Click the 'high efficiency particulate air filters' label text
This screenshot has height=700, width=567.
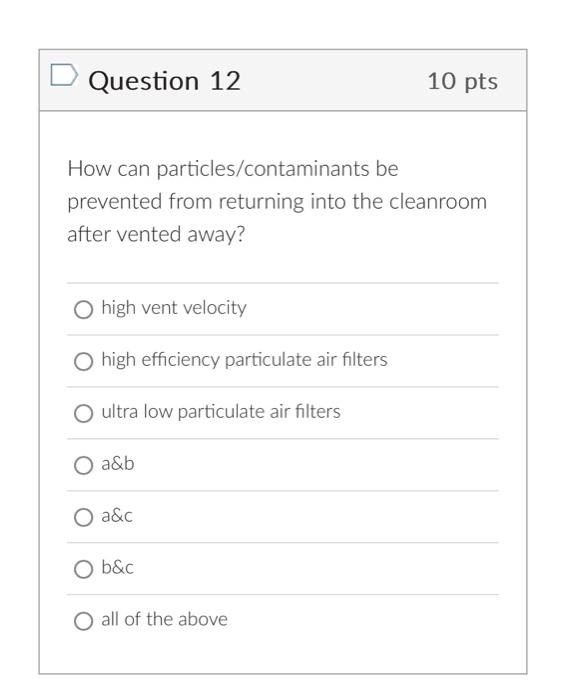[244, 360]
